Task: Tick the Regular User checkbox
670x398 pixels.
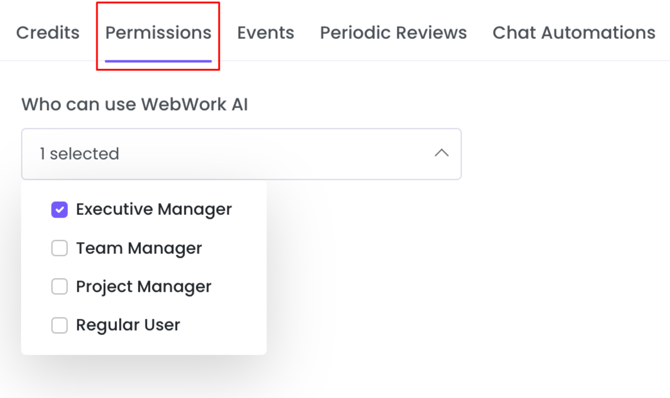Action: pyautogui.click(x=59, y=325)
